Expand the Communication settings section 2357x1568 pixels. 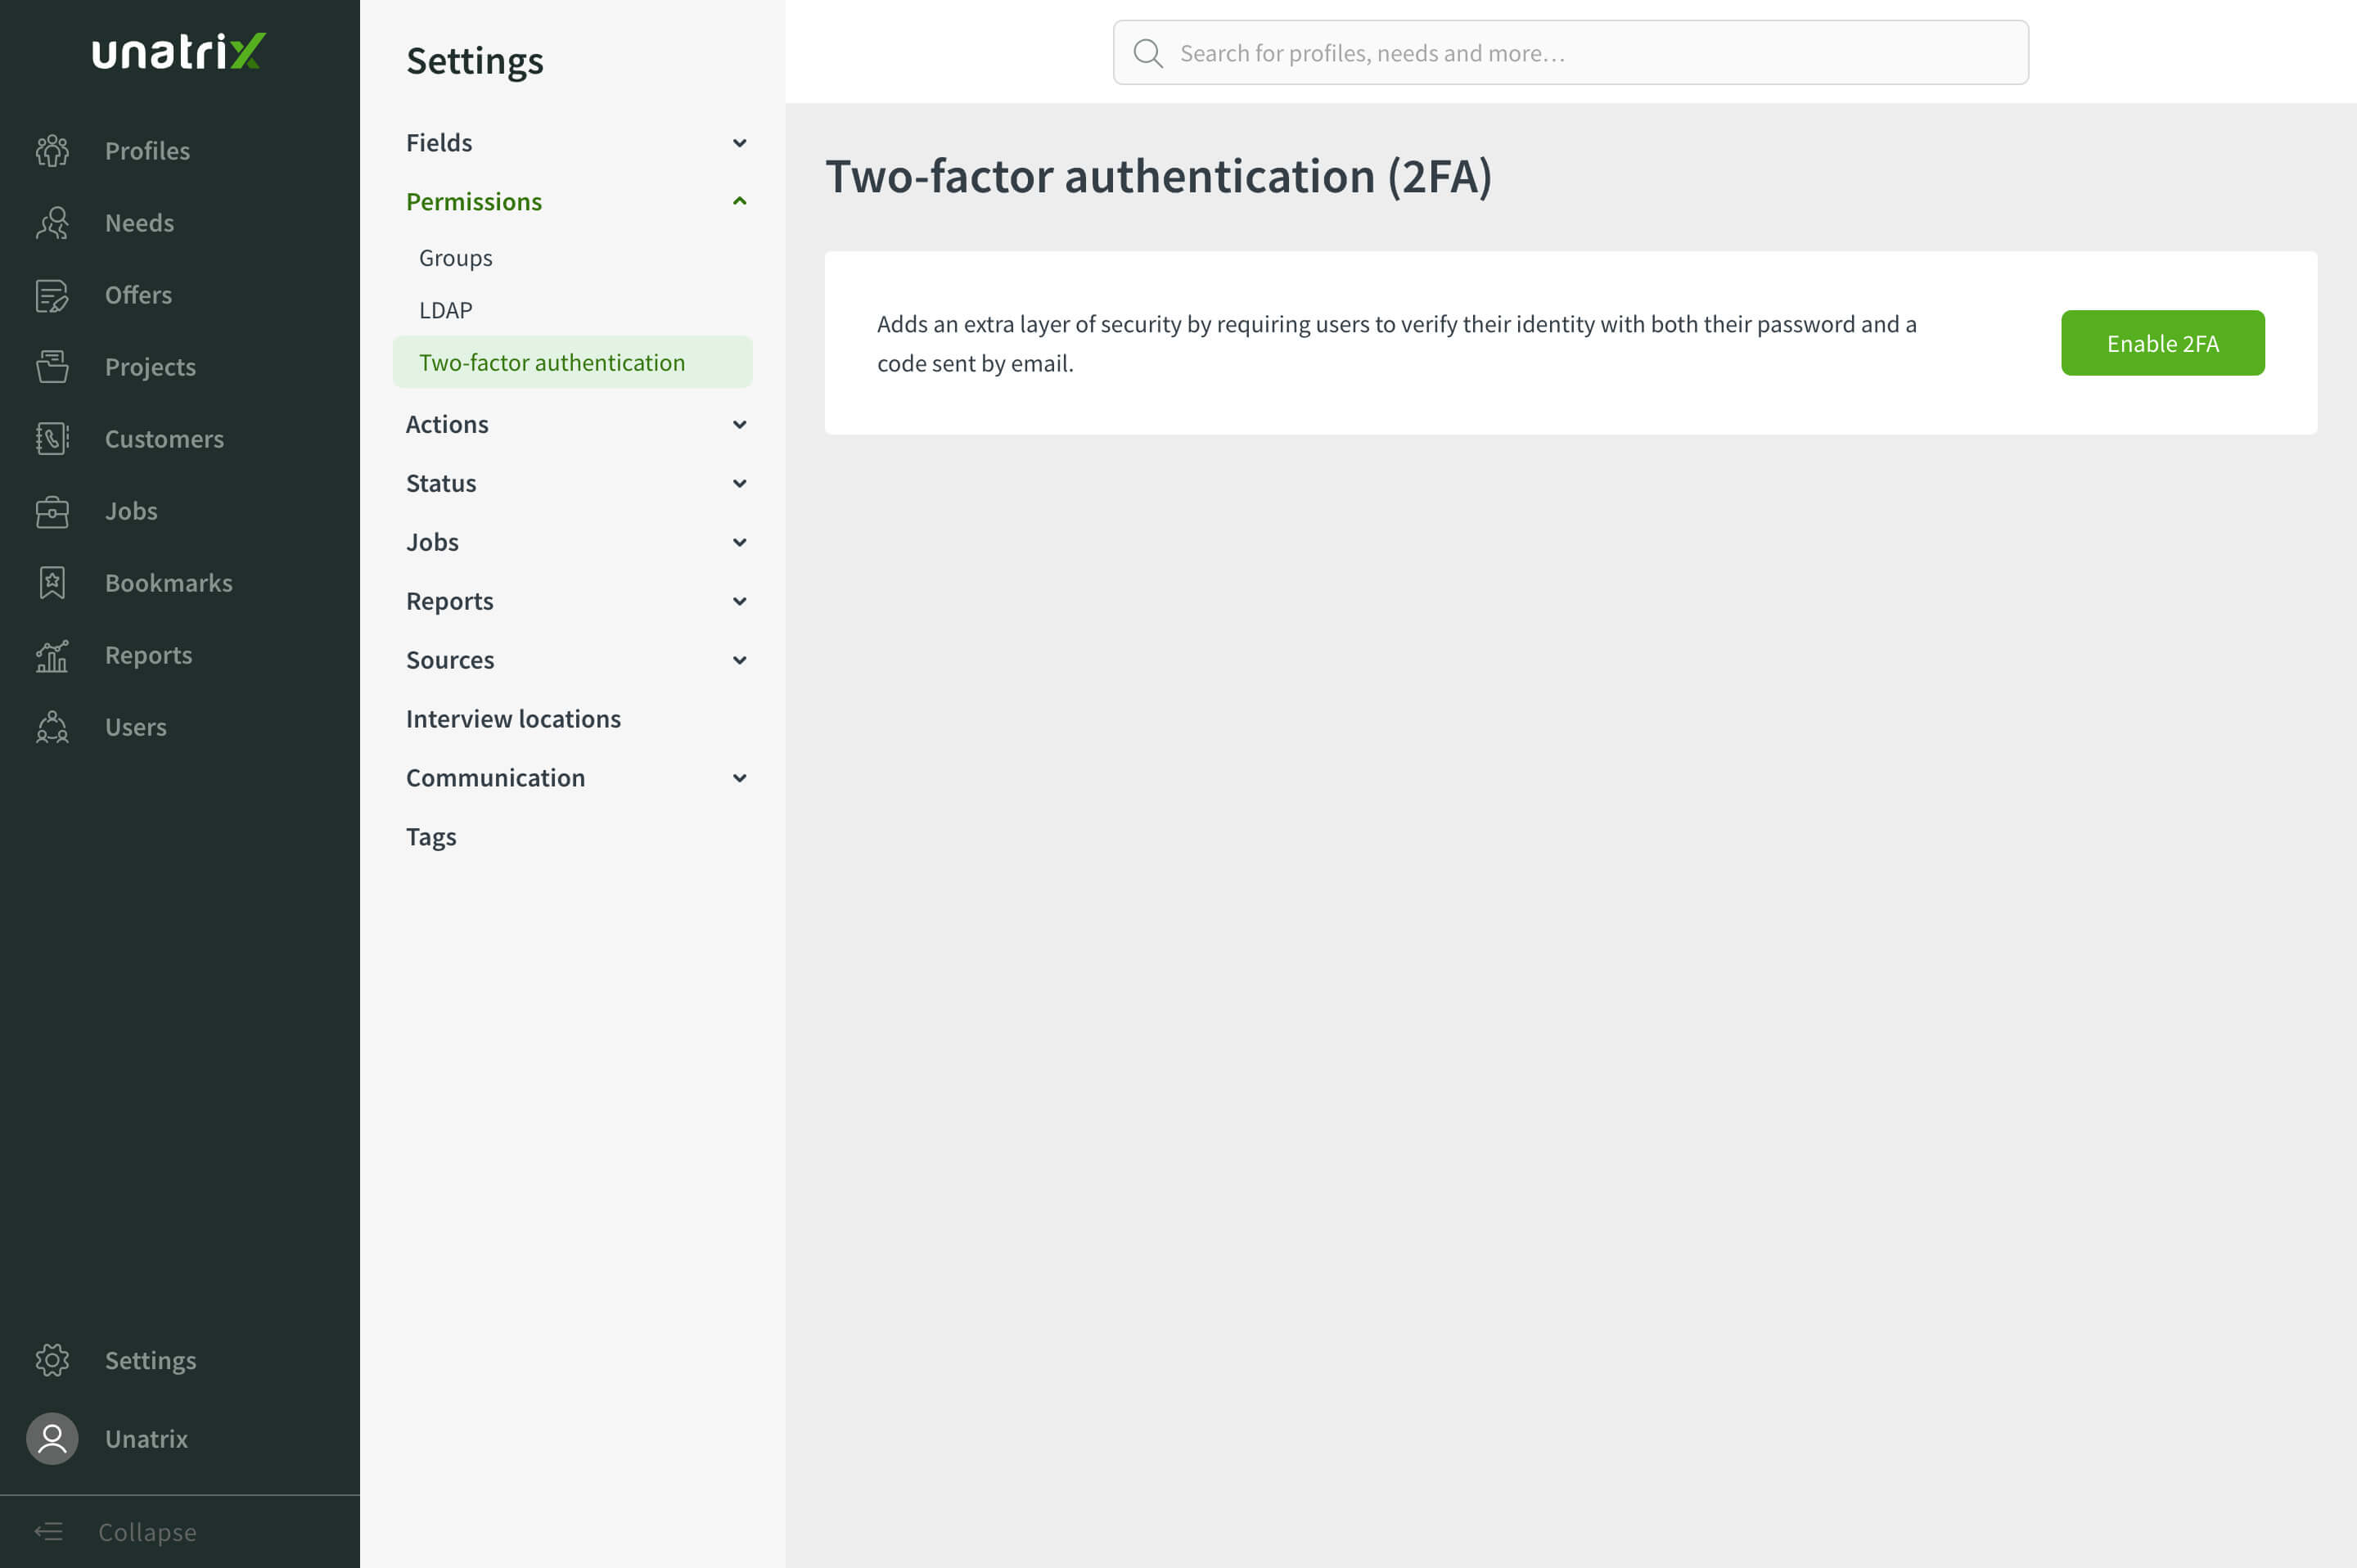[739, 778]
